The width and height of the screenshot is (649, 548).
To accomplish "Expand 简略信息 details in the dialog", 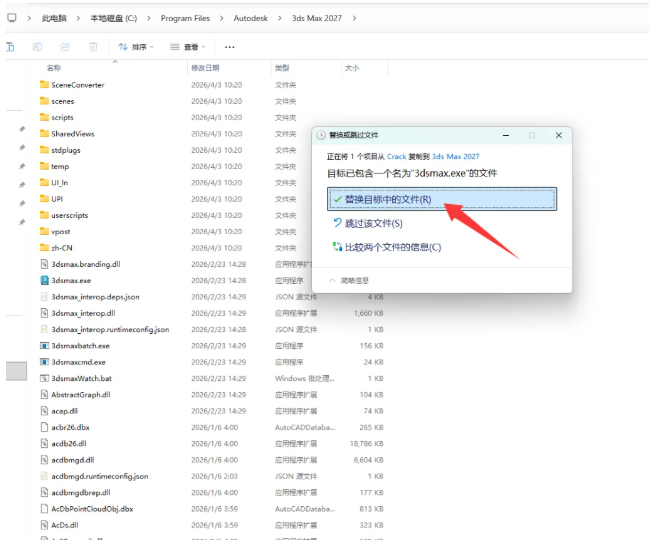I will click(x=349, y=281).
